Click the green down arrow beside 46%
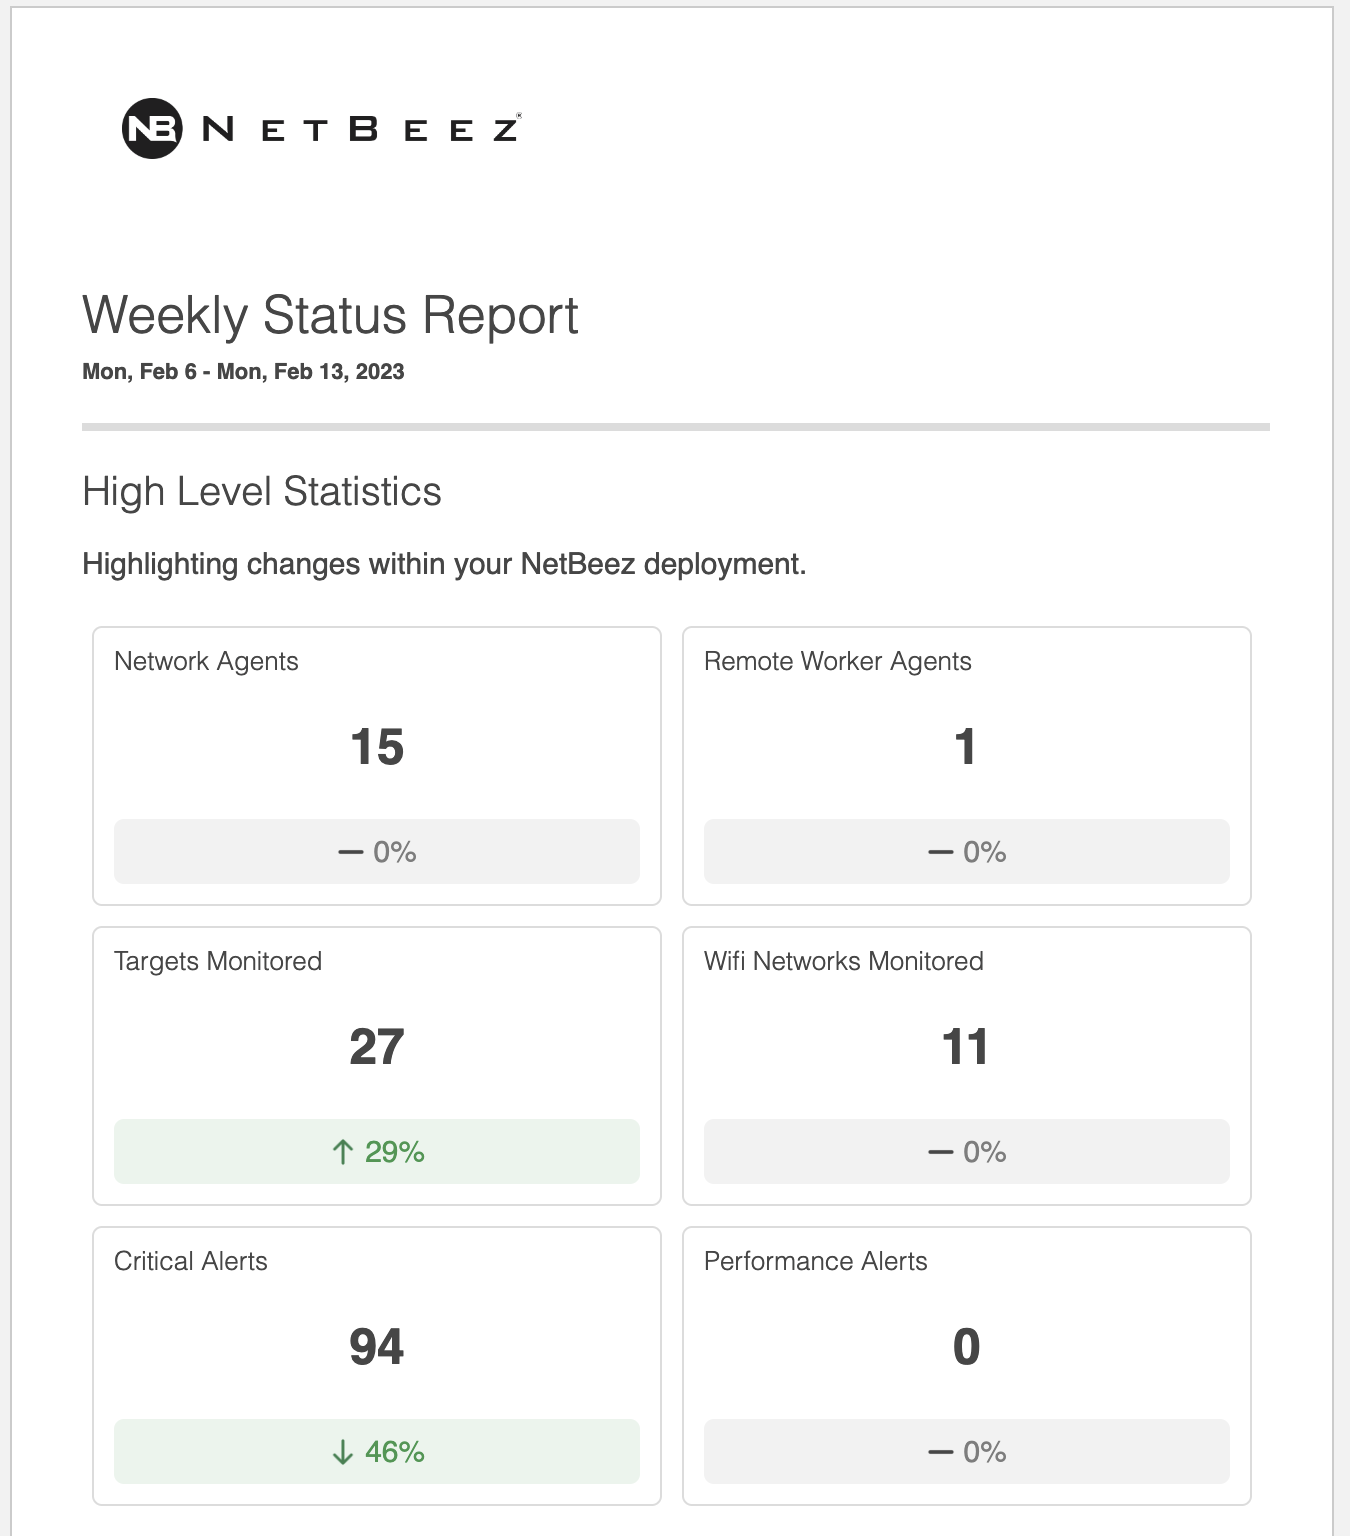 (343, 1452)
